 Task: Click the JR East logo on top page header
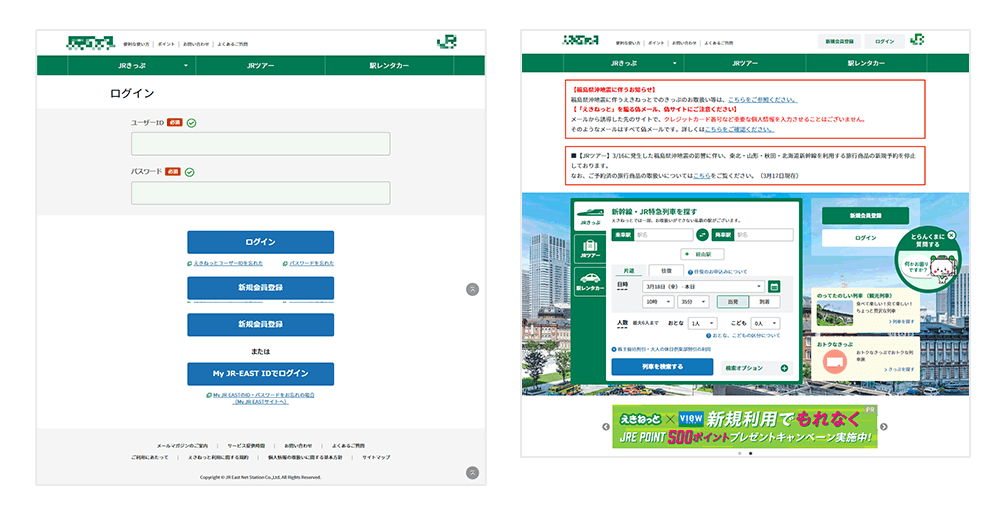[x=917, y=40]
